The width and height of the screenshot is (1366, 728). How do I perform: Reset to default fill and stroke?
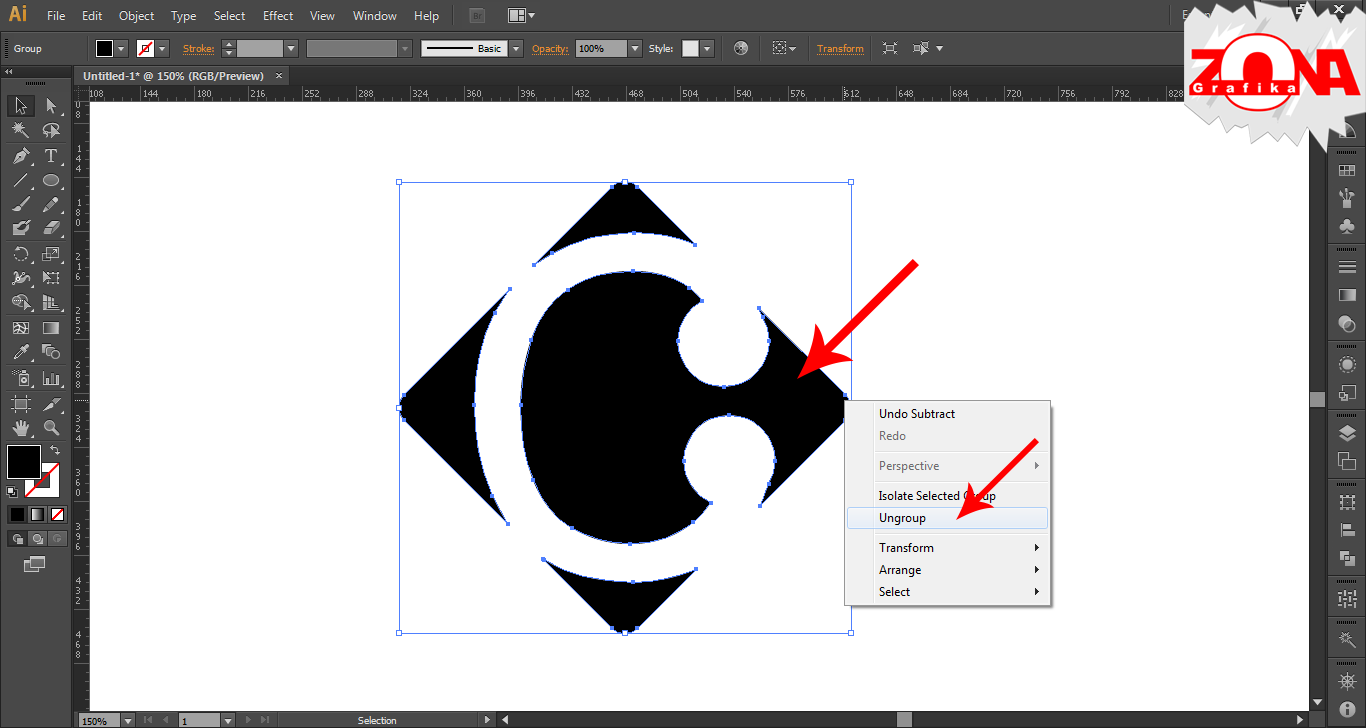click(x=12, y=492)
